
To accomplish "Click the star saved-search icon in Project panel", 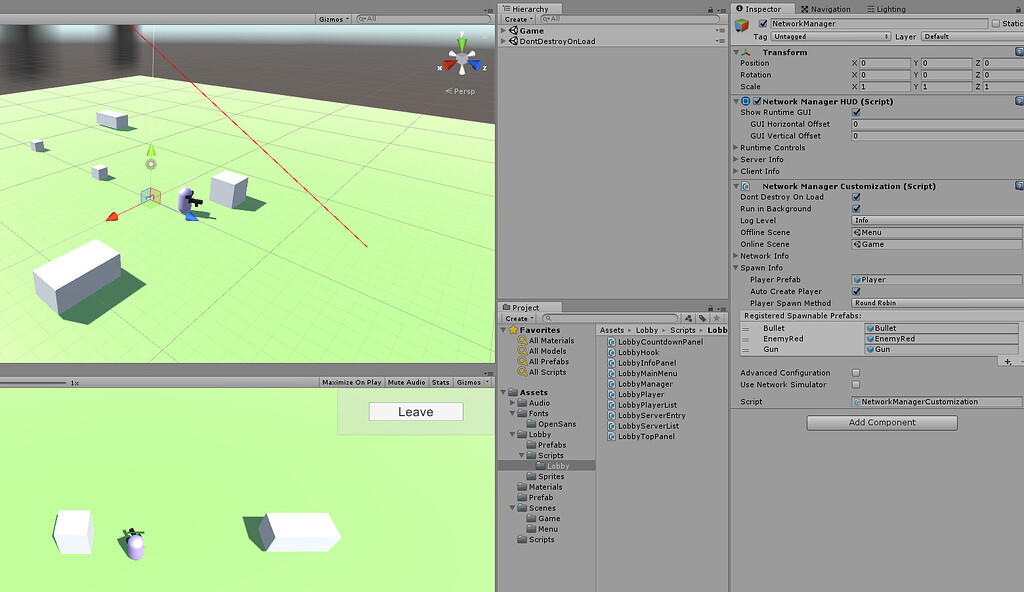I will (x=717, y=318).
